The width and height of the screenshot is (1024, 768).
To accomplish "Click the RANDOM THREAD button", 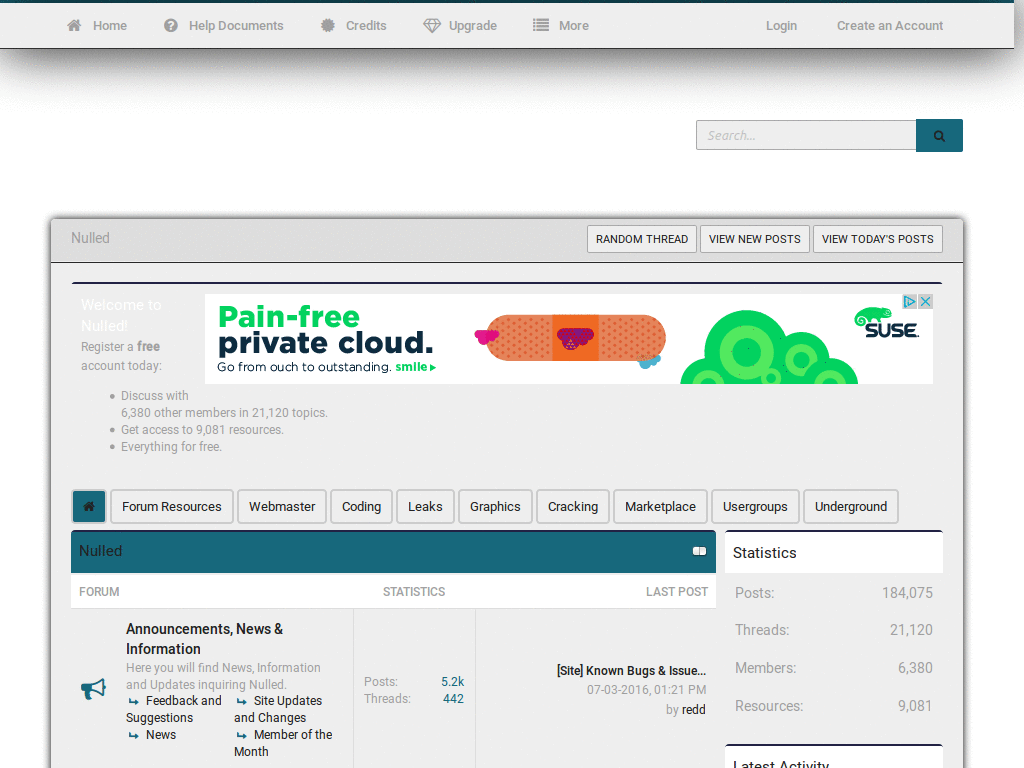I will click(641, 239).
